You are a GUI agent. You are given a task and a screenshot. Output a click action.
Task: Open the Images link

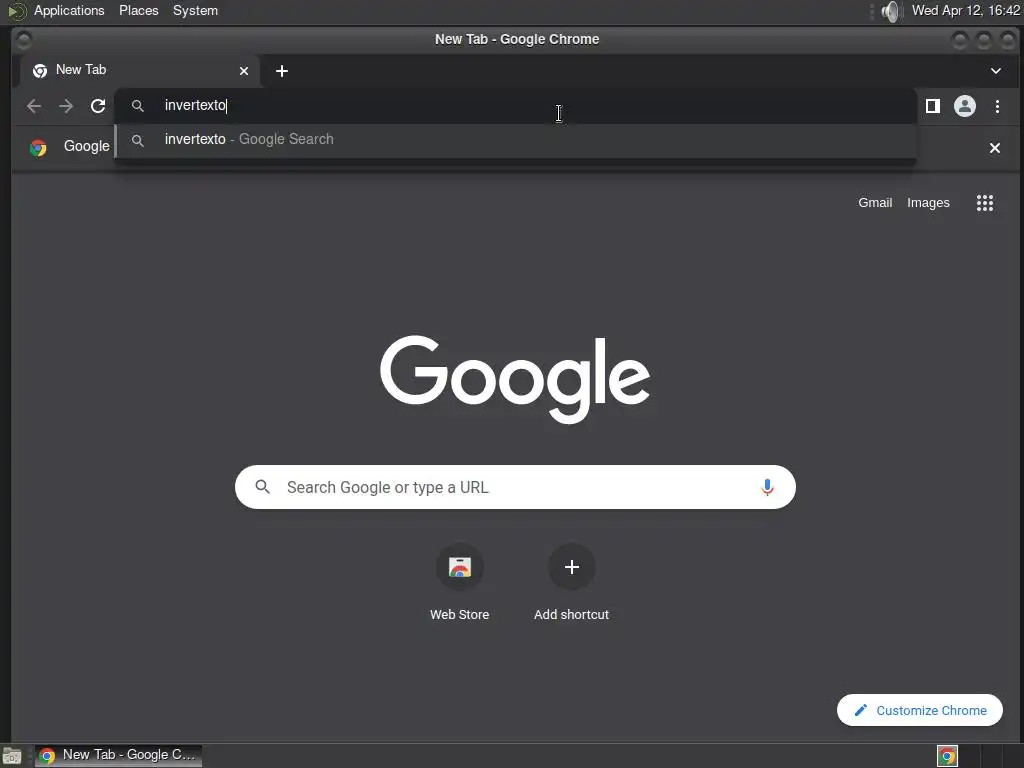click(x=928, y=202)
